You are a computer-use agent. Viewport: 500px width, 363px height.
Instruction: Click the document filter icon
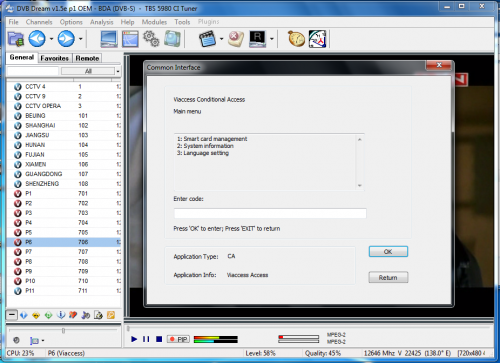pyautogui.click(x=98, y=315)
